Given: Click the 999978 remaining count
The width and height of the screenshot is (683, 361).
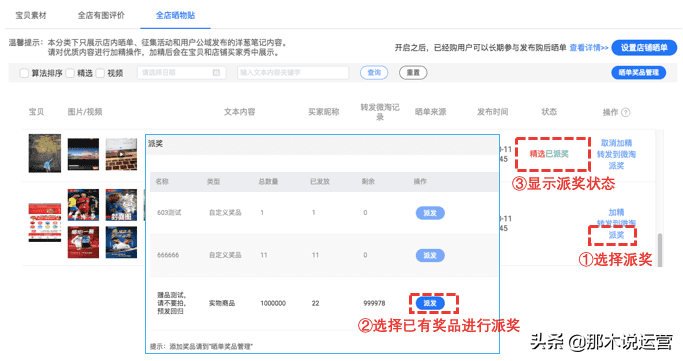Looking at the screenshot, I should tap(374, 303).
